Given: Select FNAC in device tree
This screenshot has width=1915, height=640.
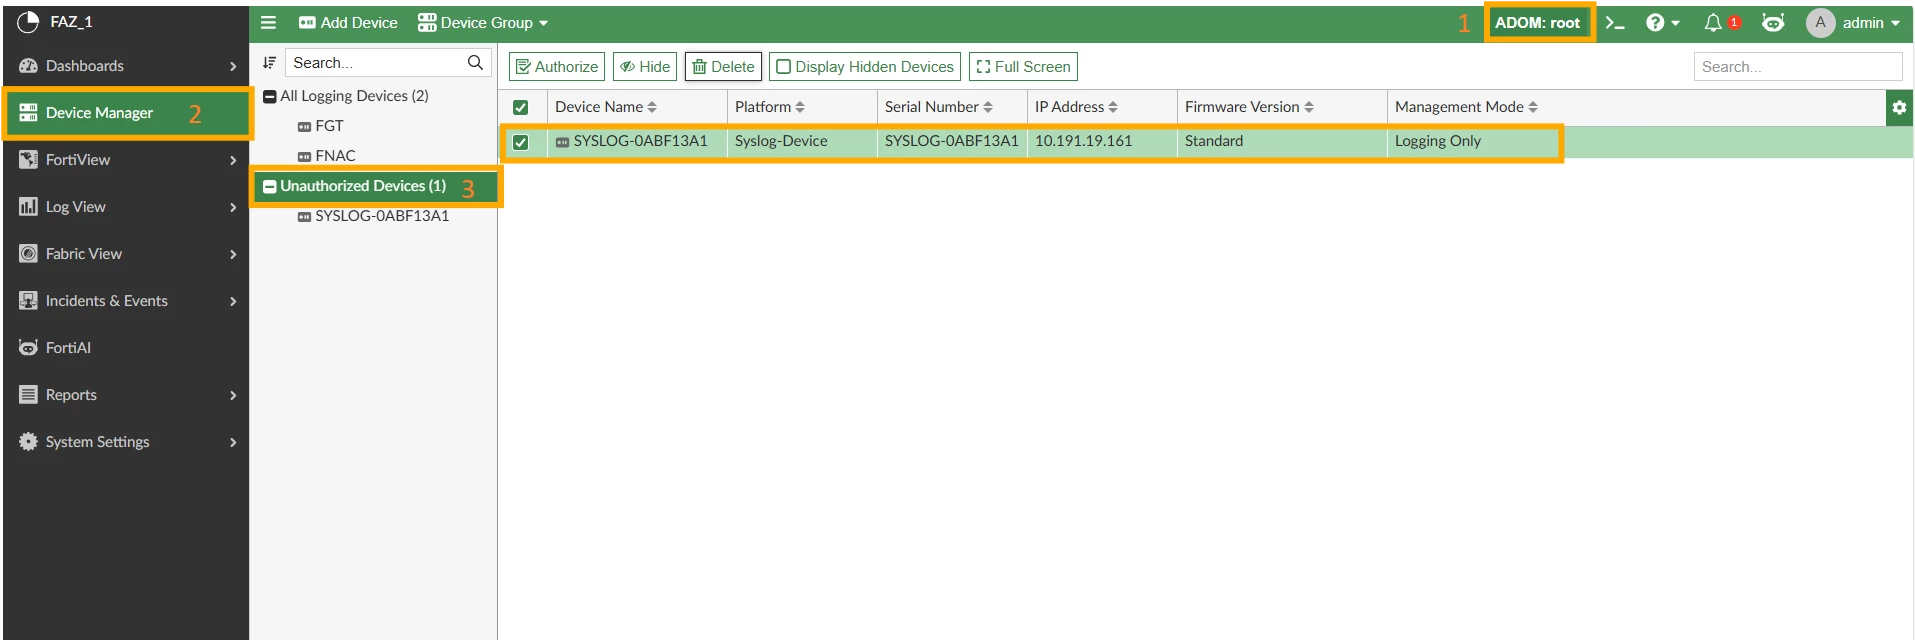Looking at the screenshot, I should point(335,156).
